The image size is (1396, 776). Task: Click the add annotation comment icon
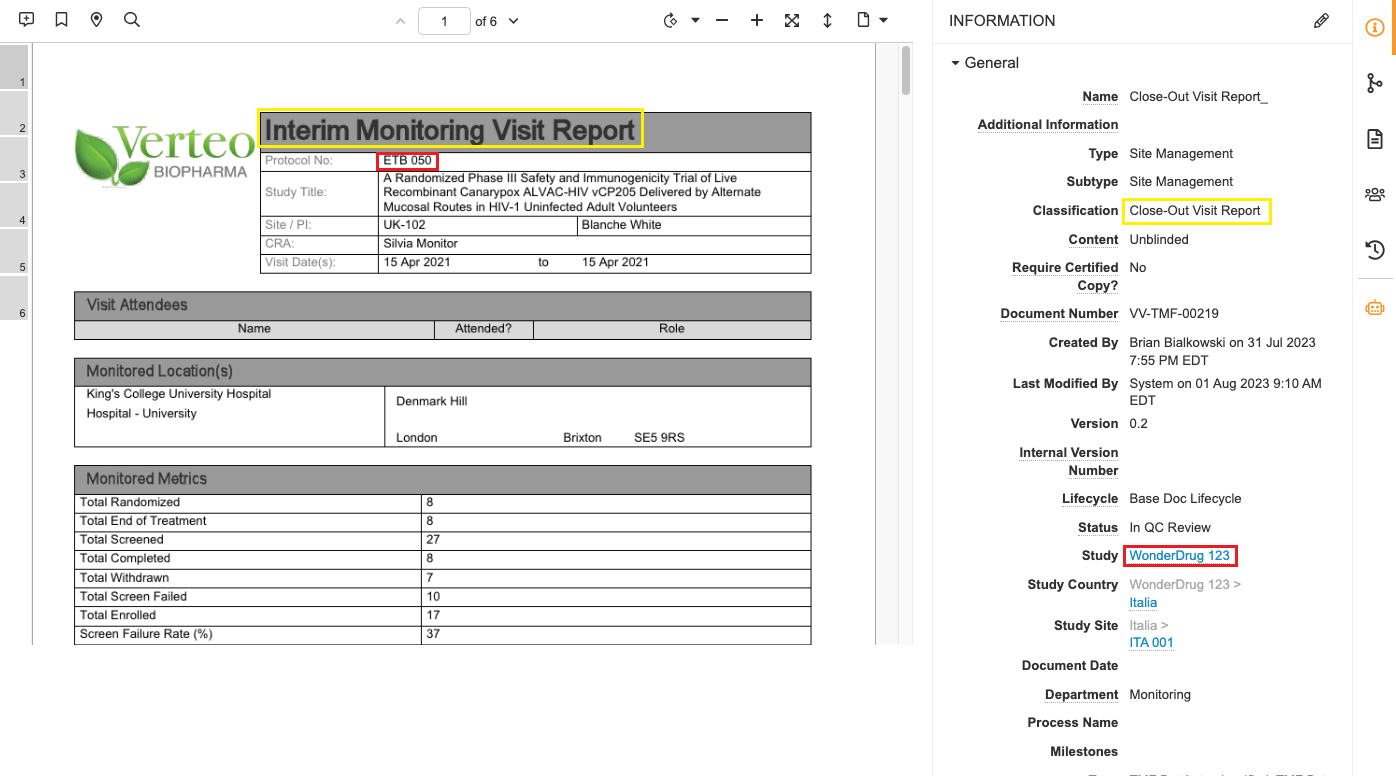[27, 20]
